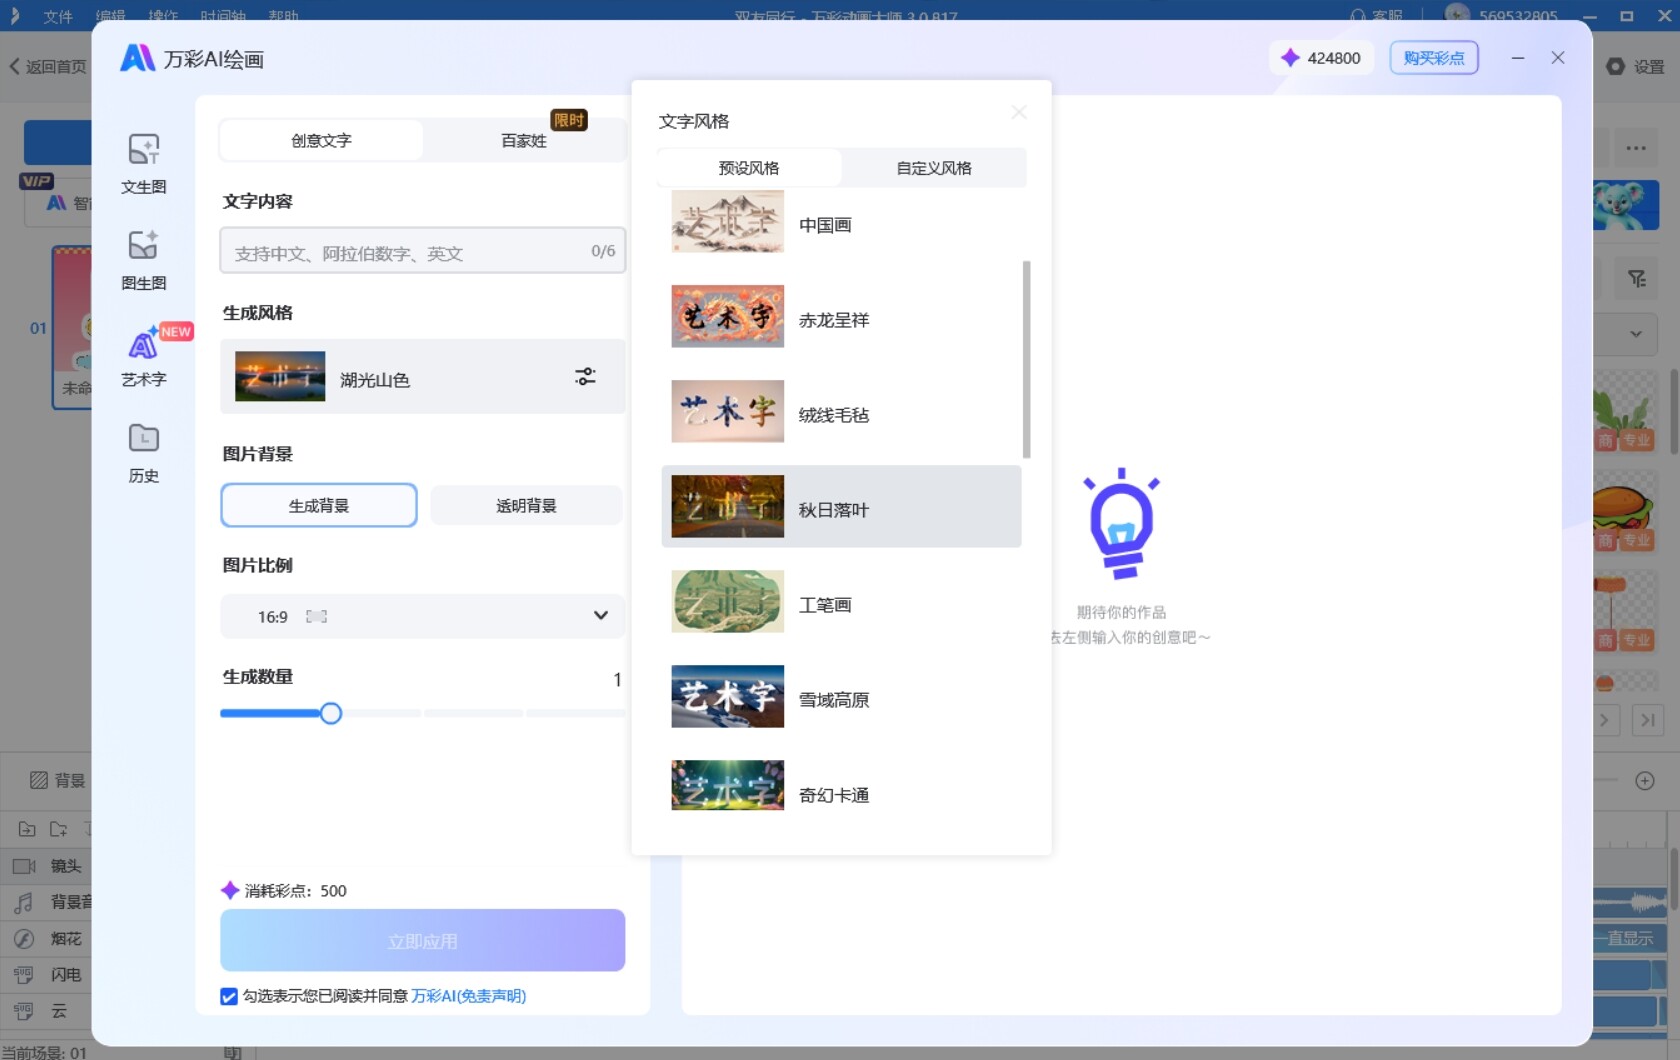
Task: Select 镜头 camera track icon
Action: coord(24,866)
